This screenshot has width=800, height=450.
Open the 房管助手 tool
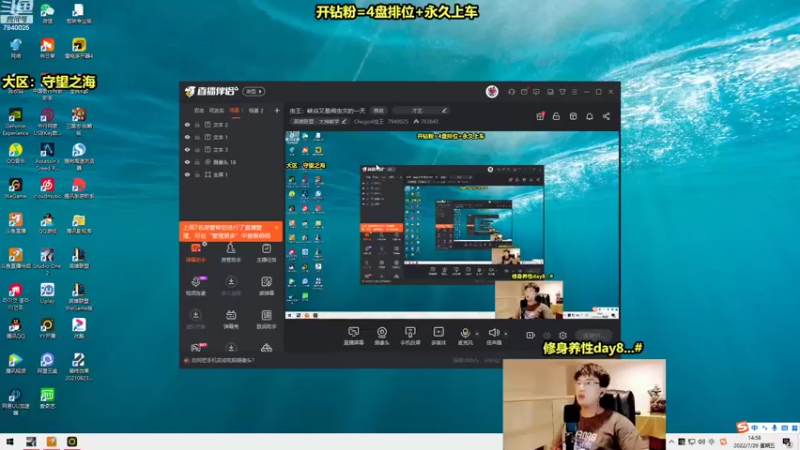(x=231, y=253)
